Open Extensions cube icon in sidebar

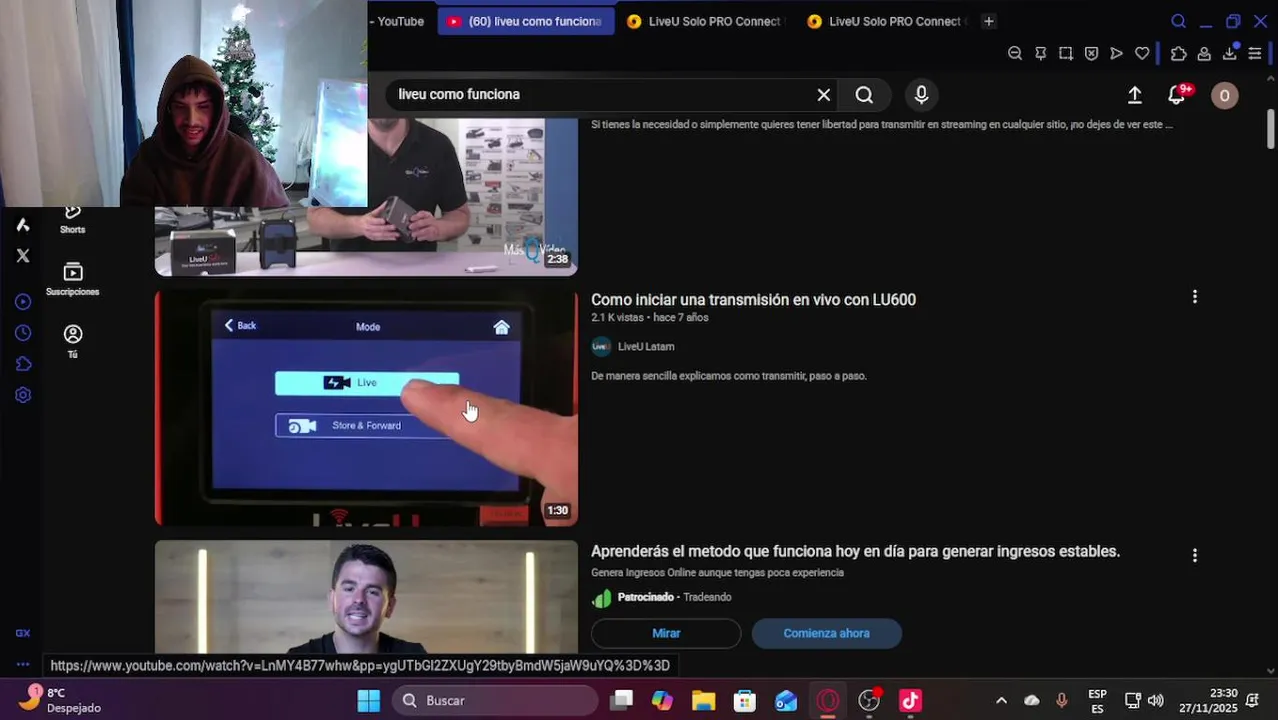[x=23, y=364]
